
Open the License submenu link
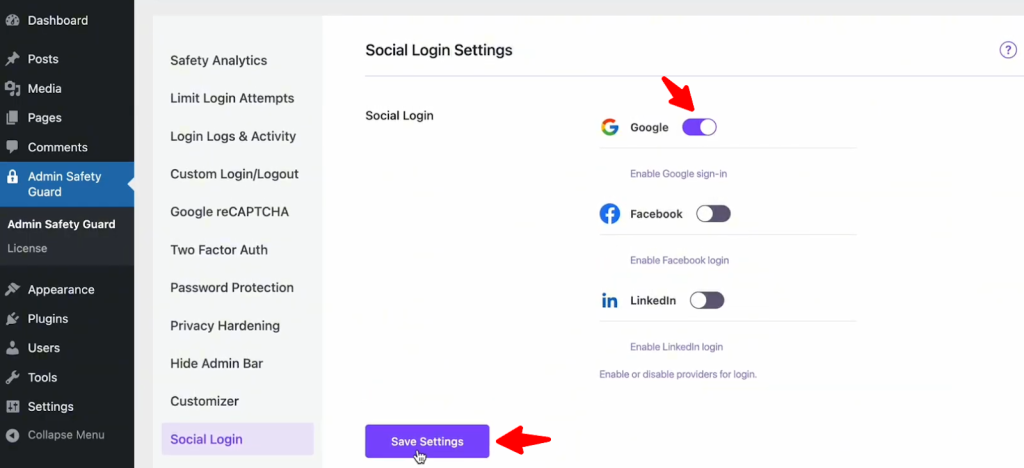(x=27, y=248)
